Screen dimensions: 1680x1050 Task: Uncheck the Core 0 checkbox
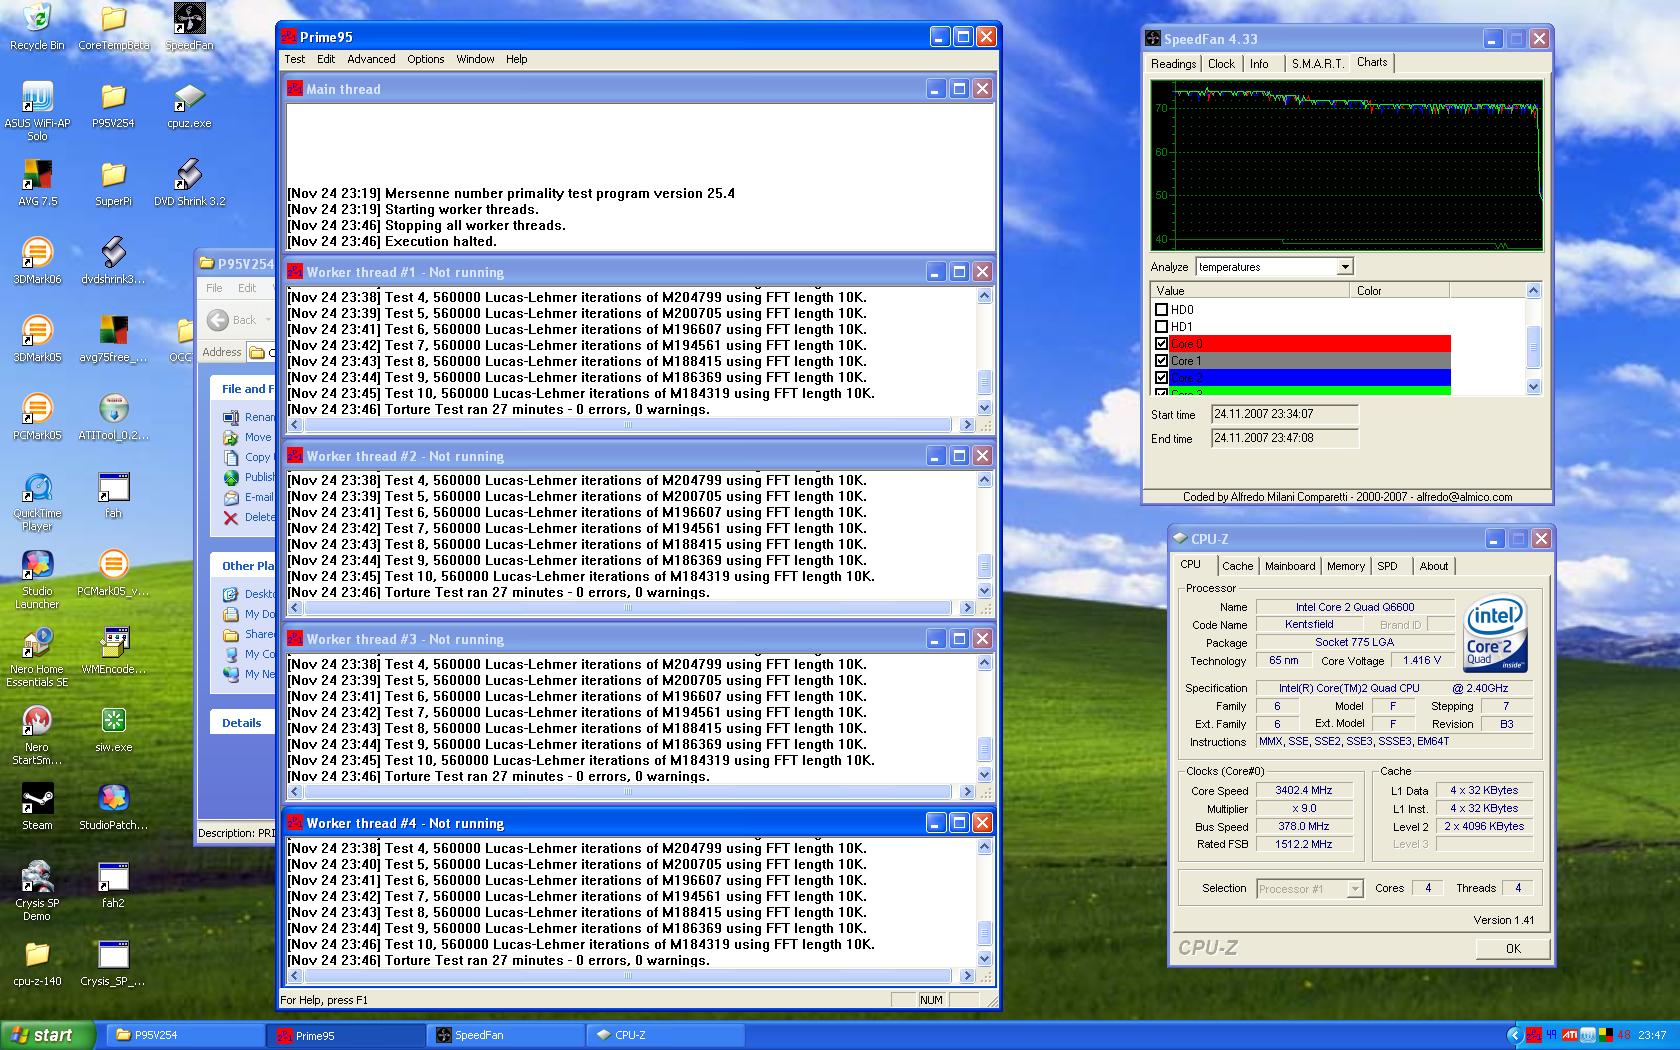pyautogui.click(x=1161, y=344)
